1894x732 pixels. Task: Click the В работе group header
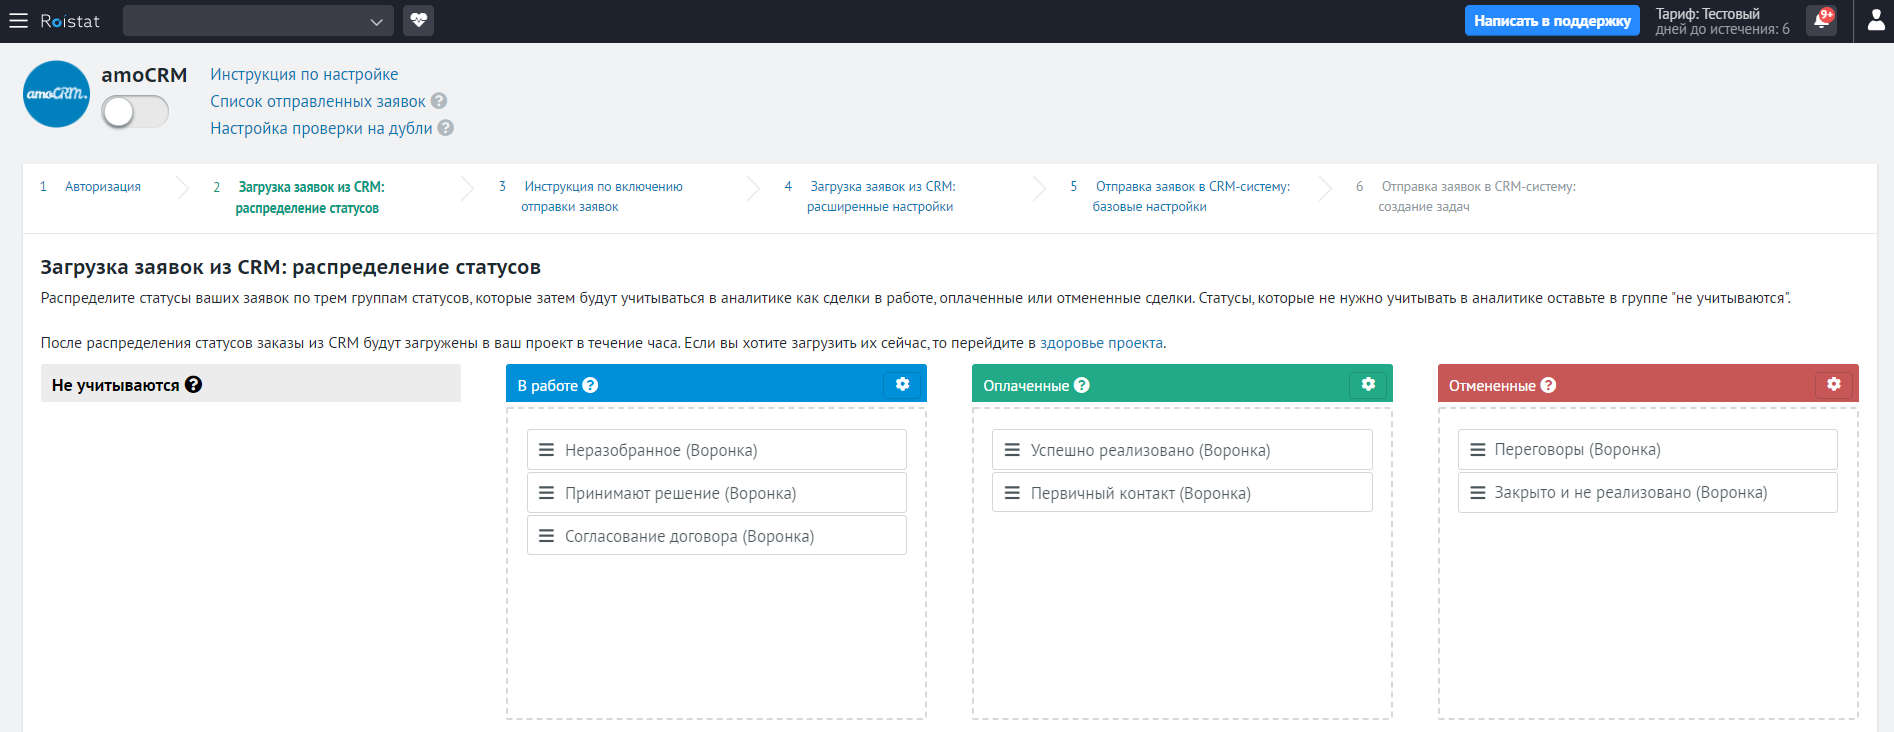(x=716, y=384)
